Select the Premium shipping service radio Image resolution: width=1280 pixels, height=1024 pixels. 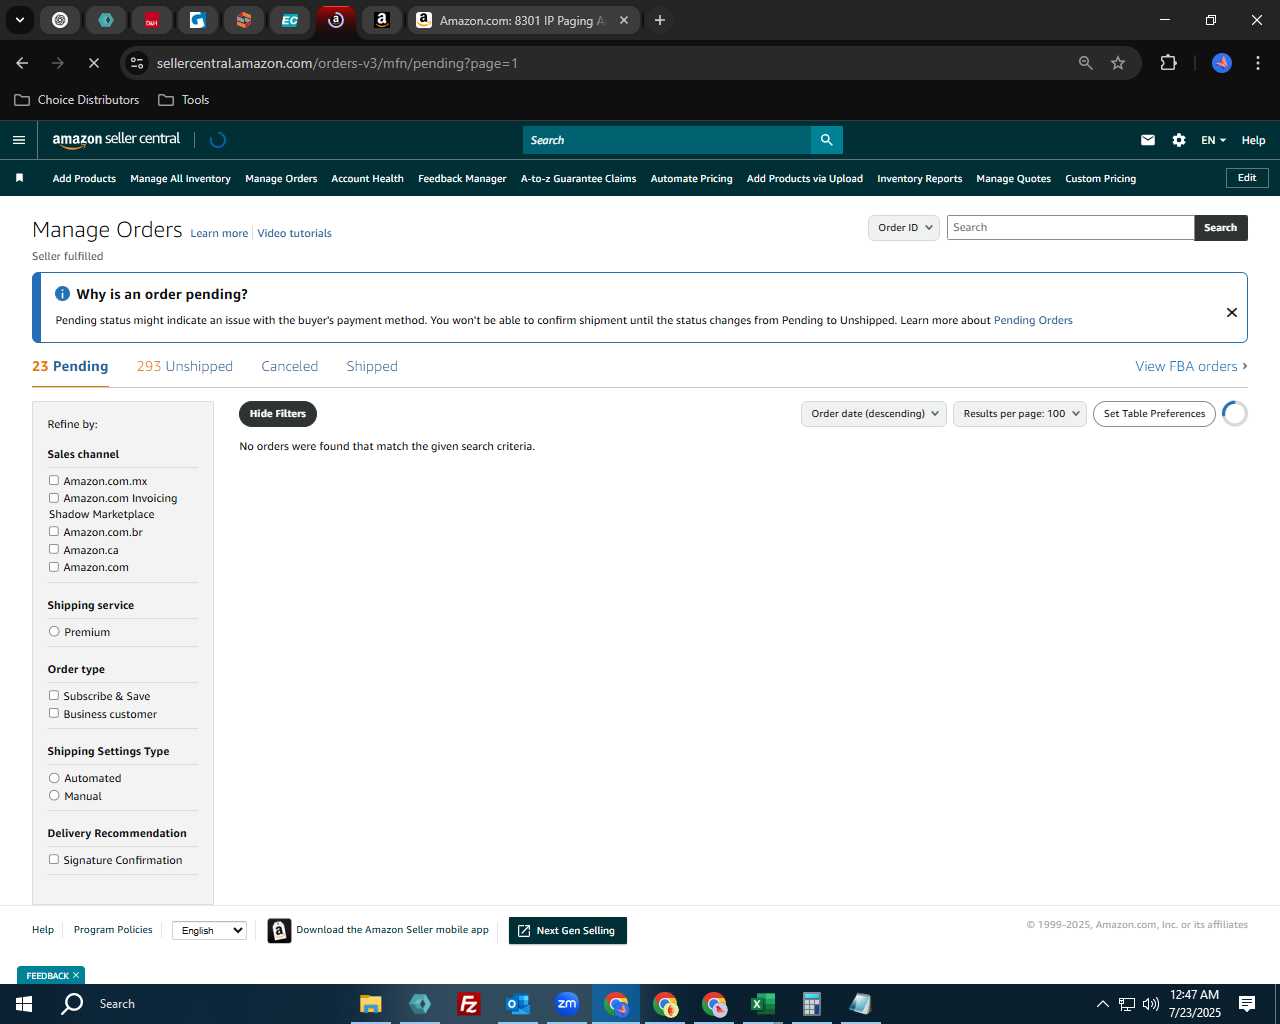point(54,632)
